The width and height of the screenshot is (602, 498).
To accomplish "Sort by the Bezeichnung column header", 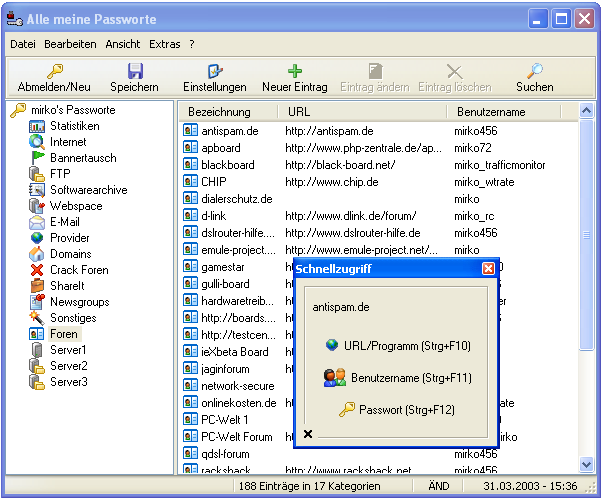I will (228, 112).
